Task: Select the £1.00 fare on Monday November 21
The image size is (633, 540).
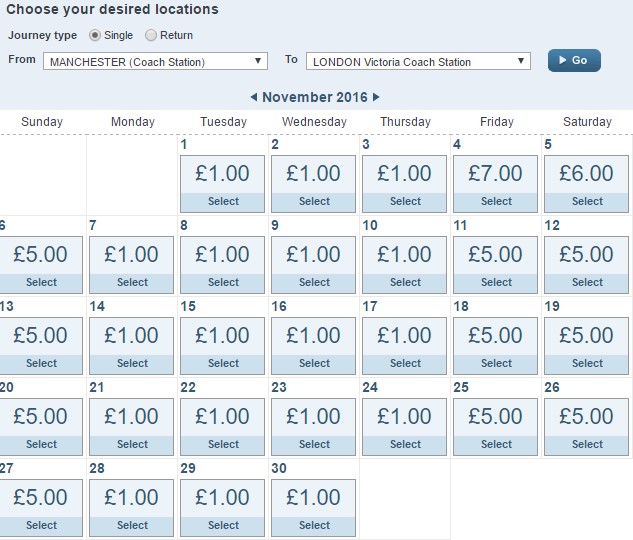Action: pos(131,427)
